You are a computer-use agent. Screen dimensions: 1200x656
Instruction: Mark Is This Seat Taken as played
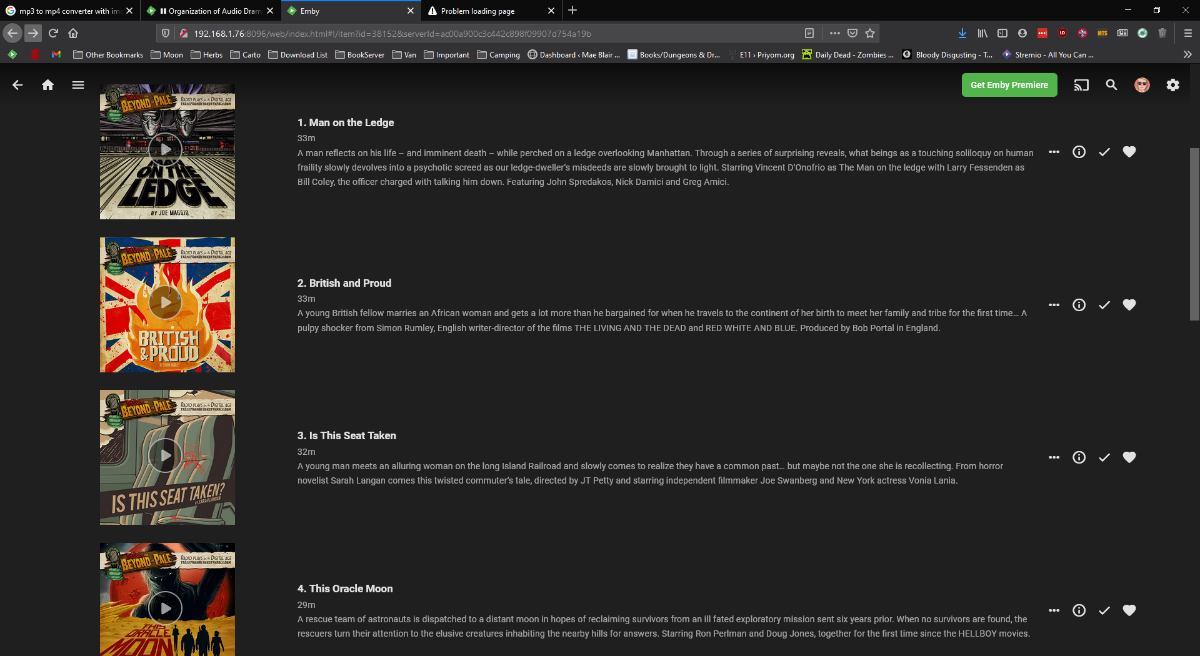point(1104,457)
